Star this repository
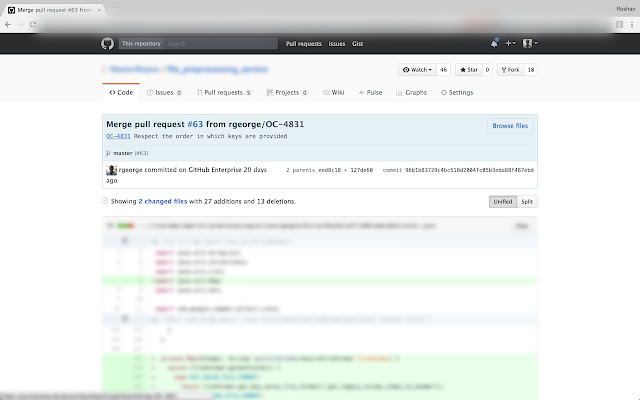 coord(469,70)
